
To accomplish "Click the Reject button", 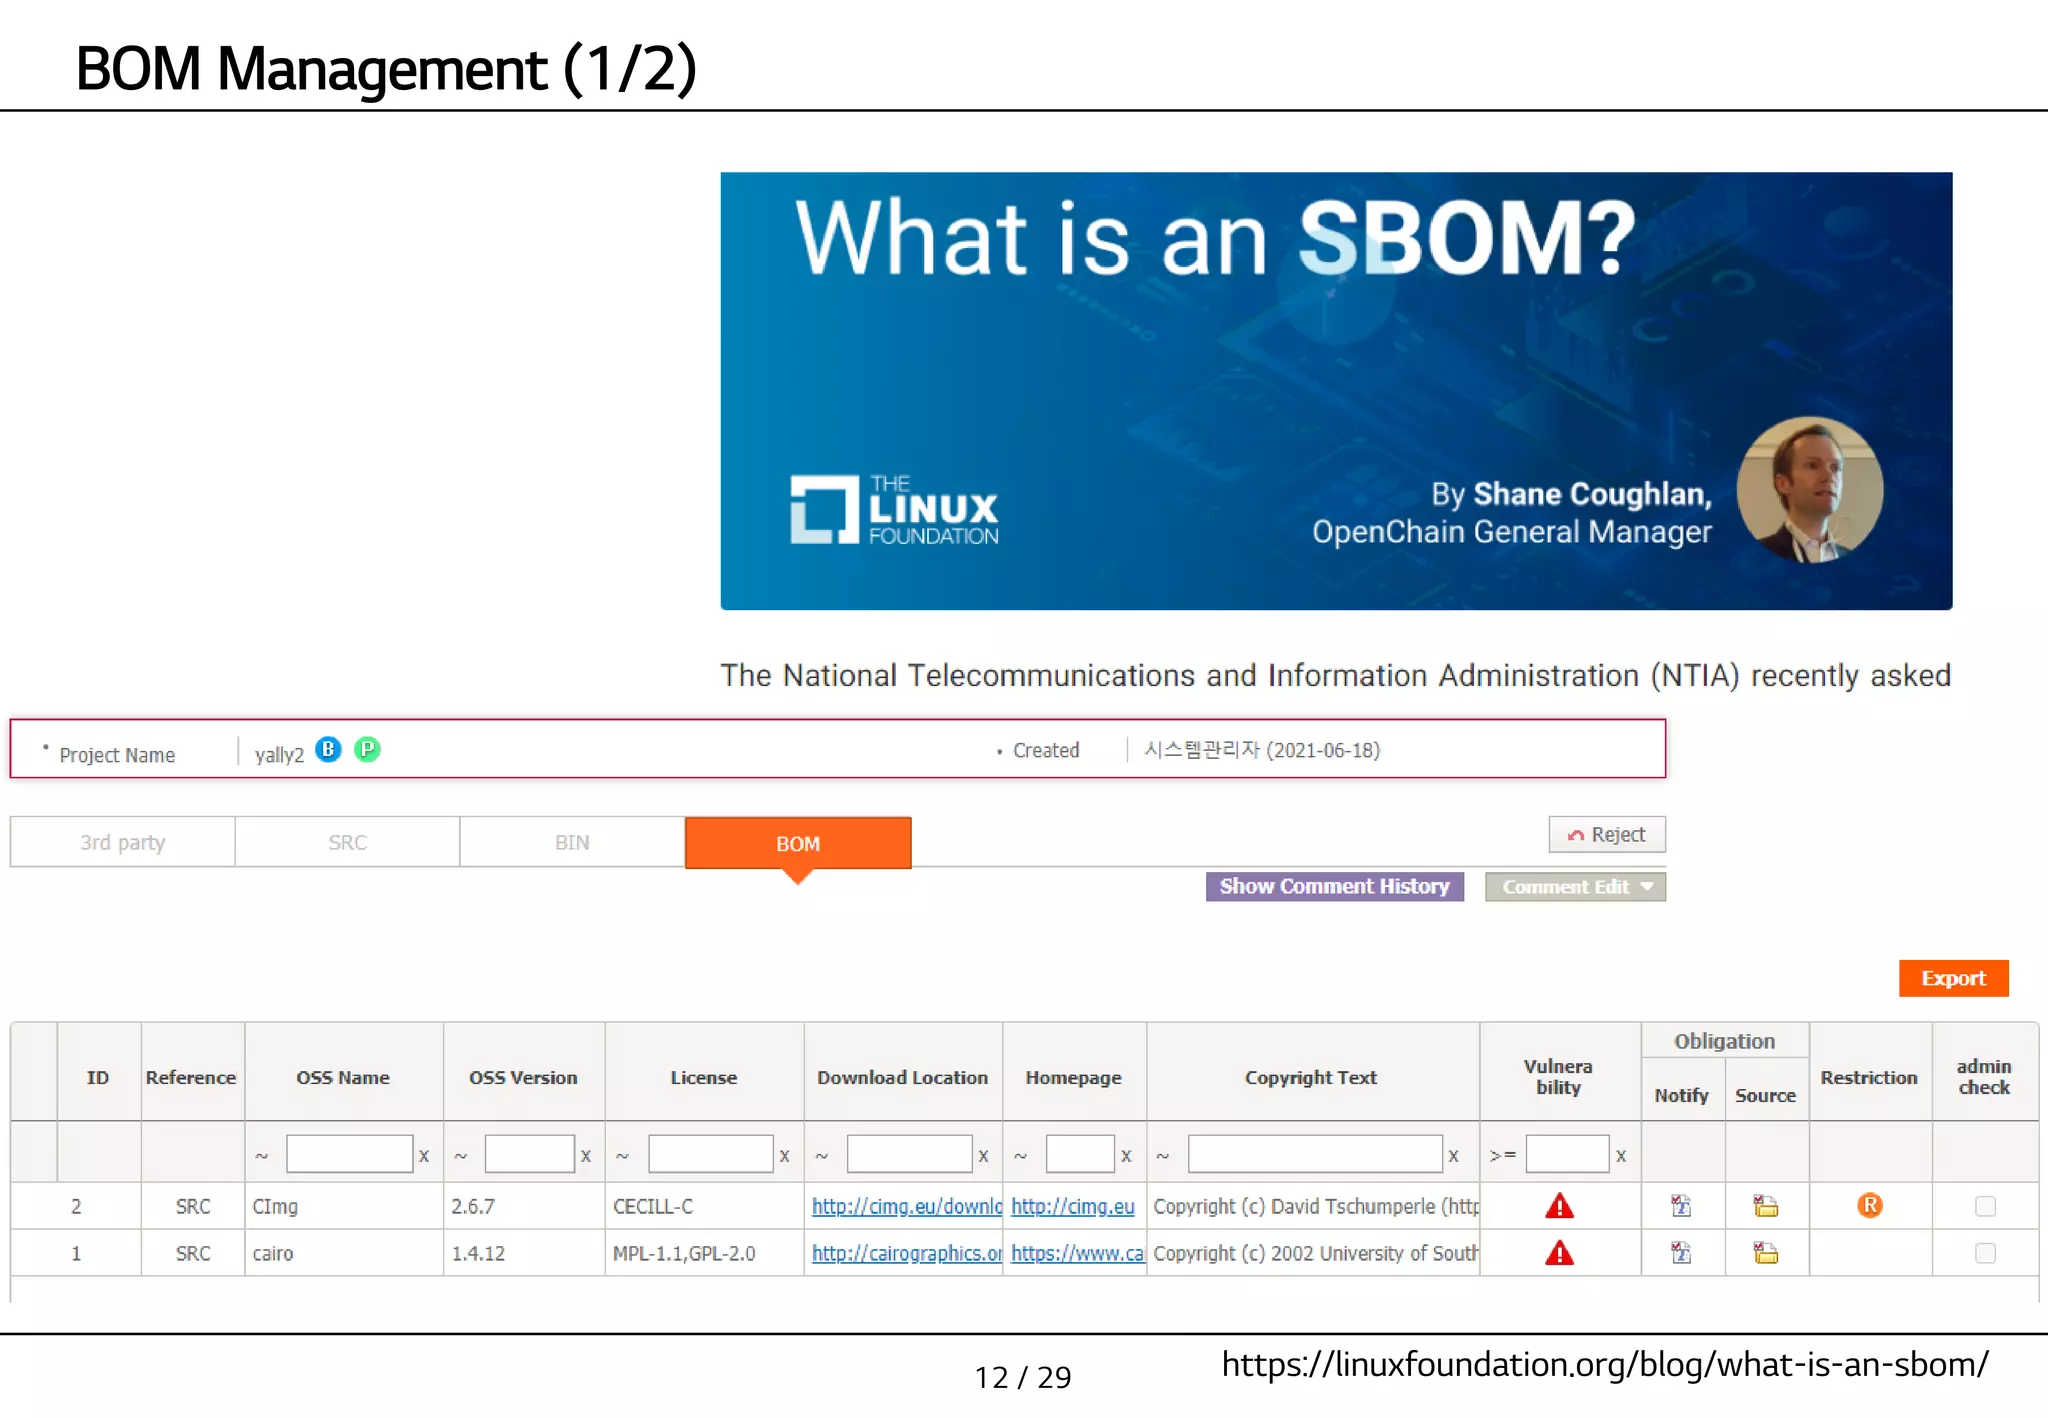I will pos(1607,834).
